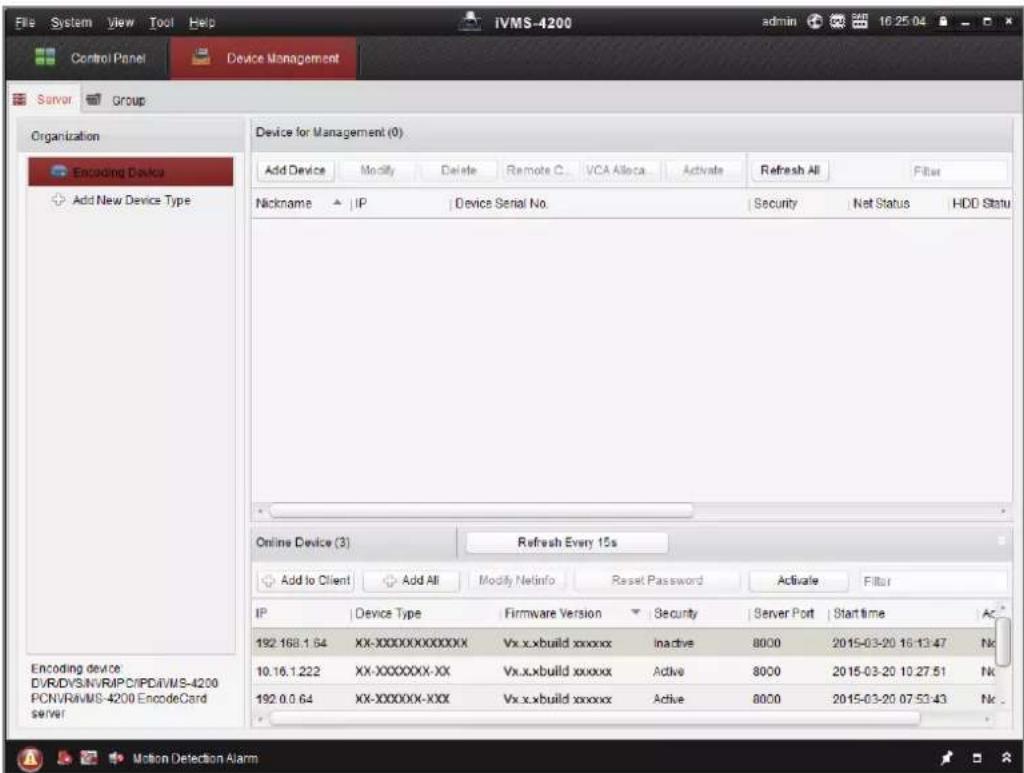Viewport: 1024px width, 773px height.
Task: Click the image capture icon in status bar
Action: click(x=88, y=758)
